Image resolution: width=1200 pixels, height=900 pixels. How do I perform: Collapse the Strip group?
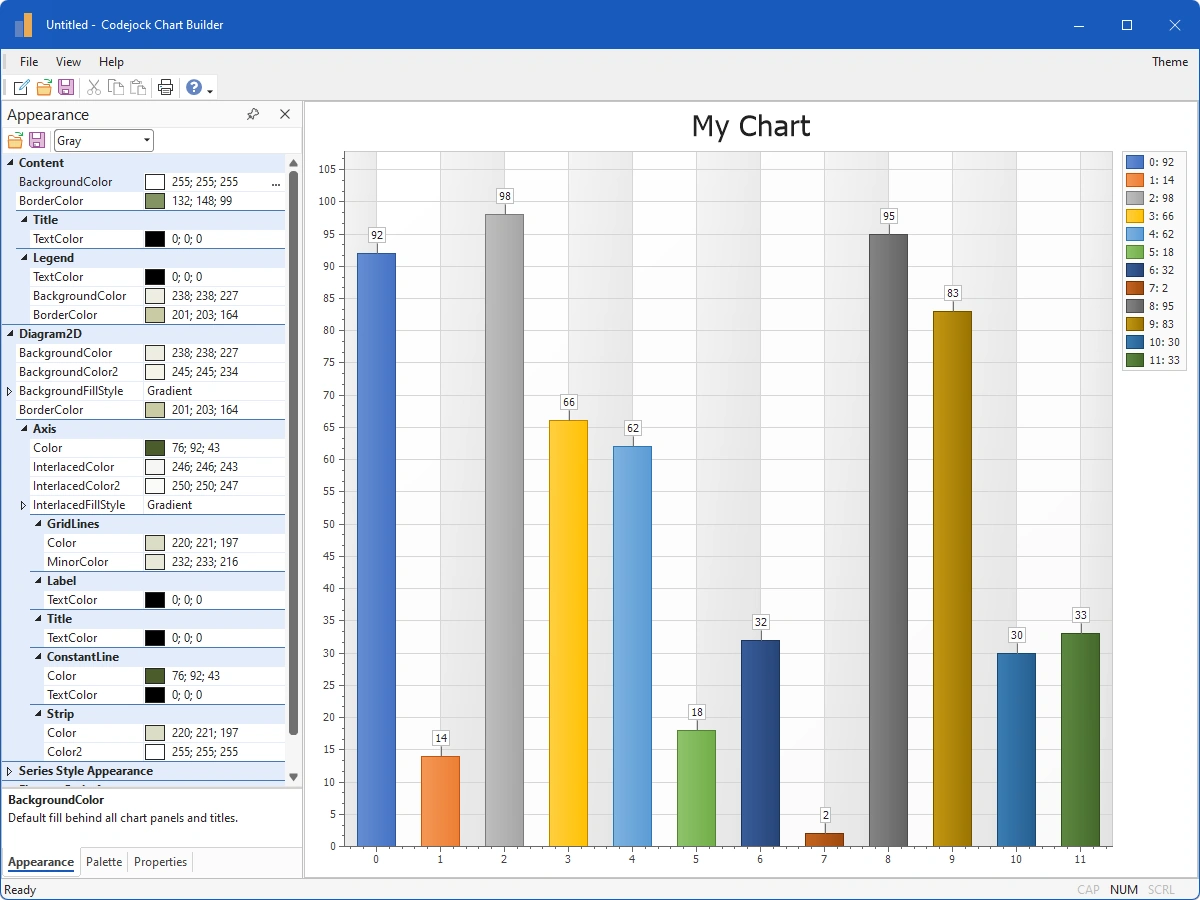coord(38,714)
